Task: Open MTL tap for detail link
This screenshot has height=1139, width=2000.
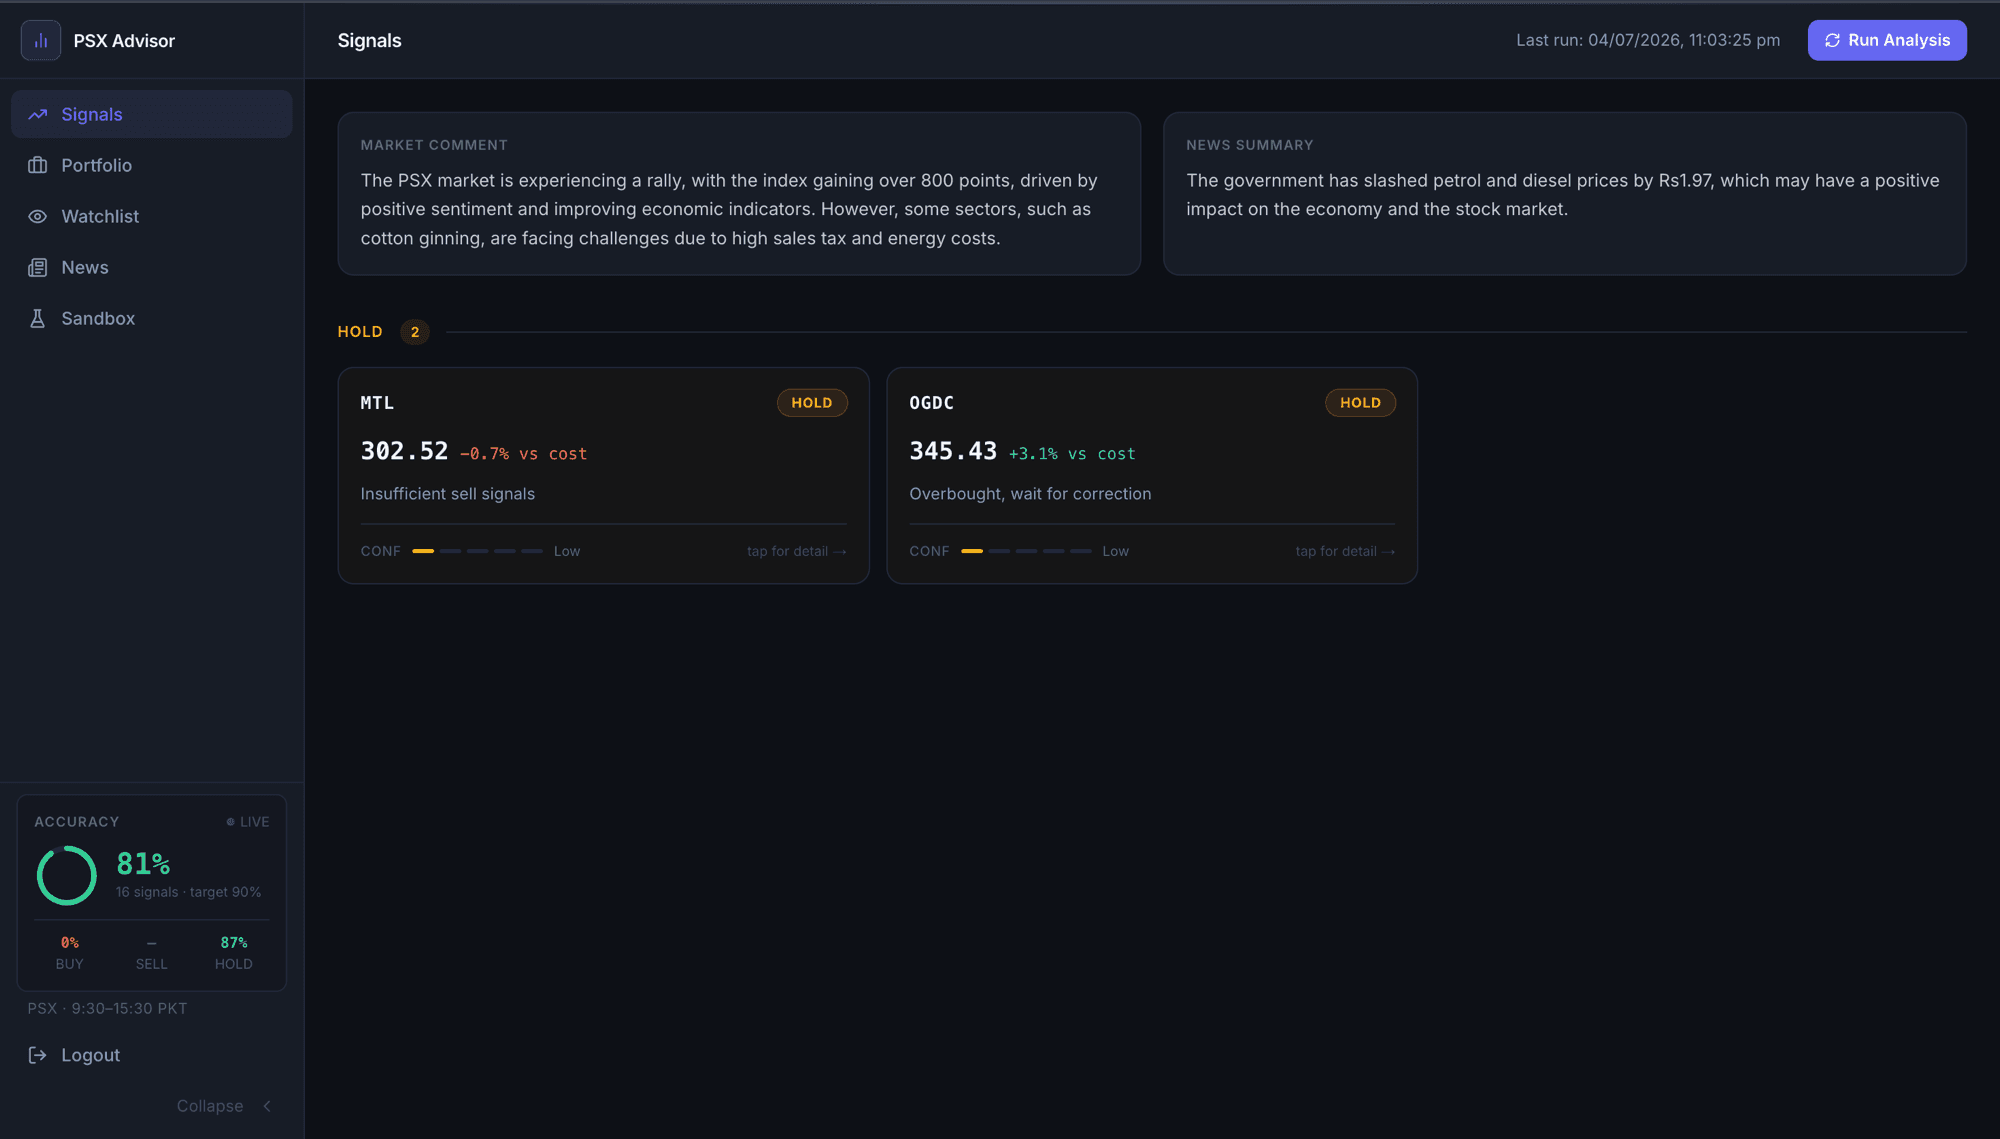Action: click(x=796, y=551)
